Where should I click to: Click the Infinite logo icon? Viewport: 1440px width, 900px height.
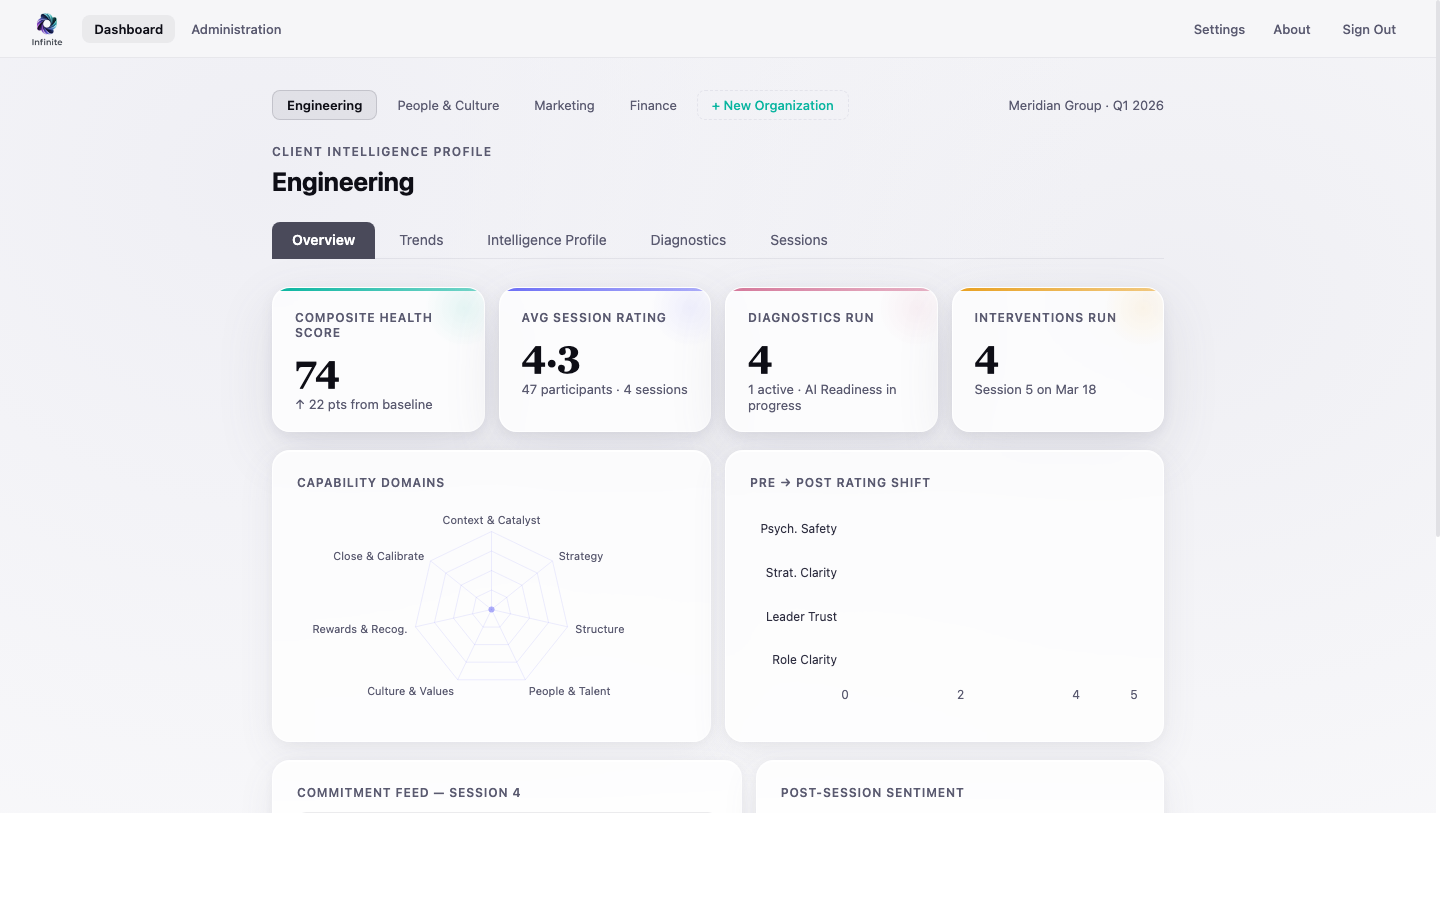coord(46,22)
